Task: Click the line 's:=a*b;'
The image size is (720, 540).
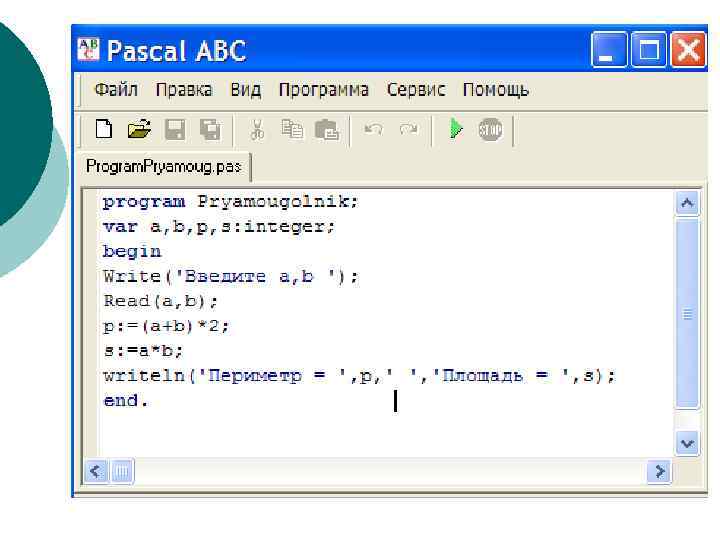Action: pos(143,351)
